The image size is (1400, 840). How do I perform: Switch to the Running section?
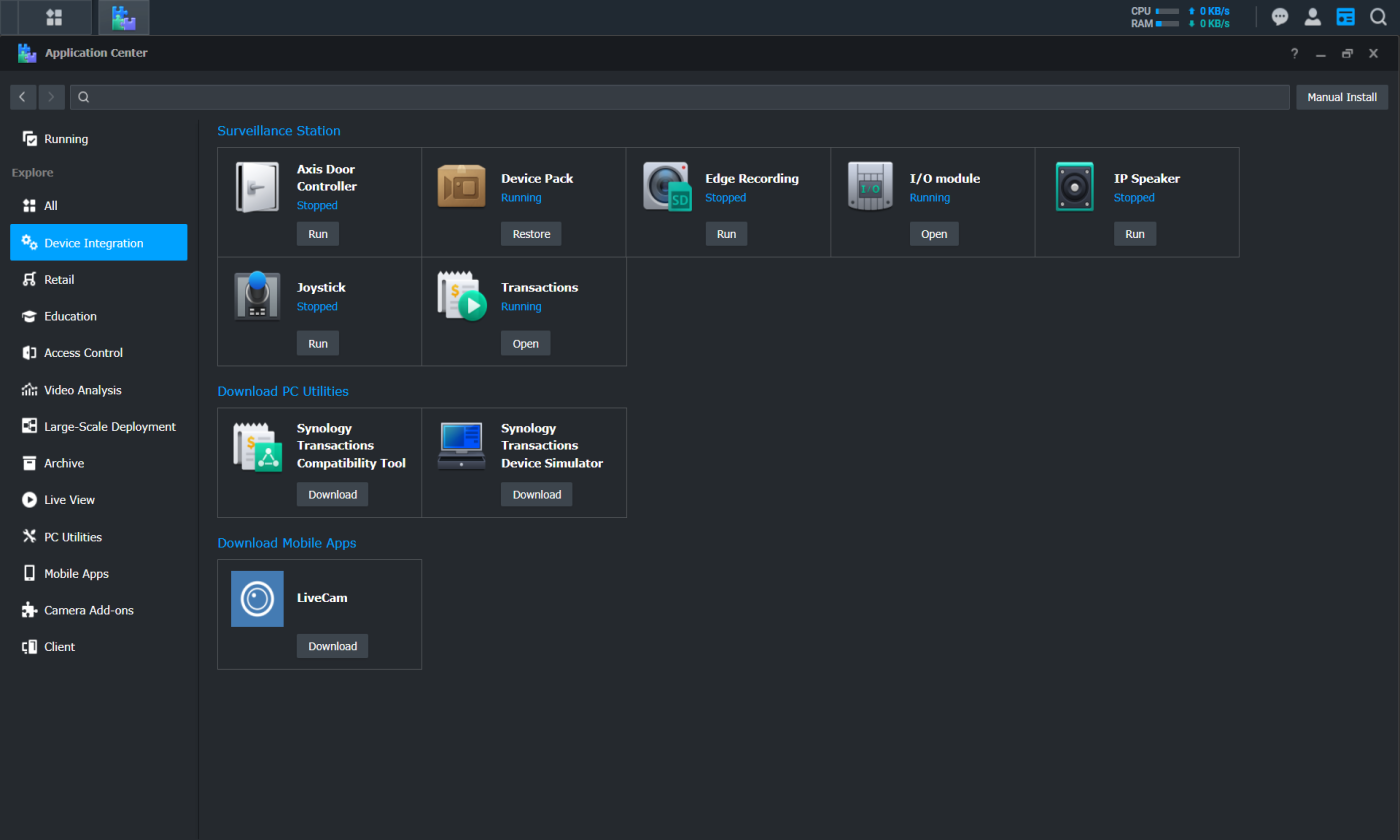(x=66, y=139)
